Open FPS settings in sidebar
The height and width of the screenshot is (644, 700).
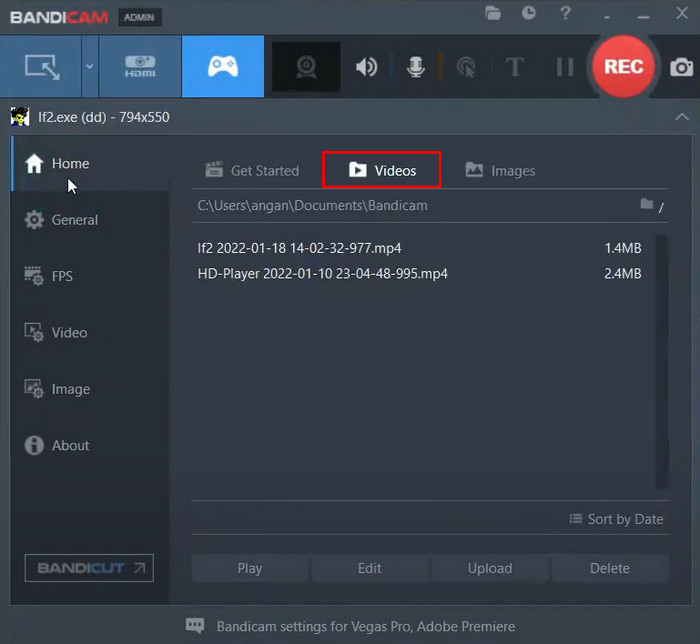pos(90,276)
